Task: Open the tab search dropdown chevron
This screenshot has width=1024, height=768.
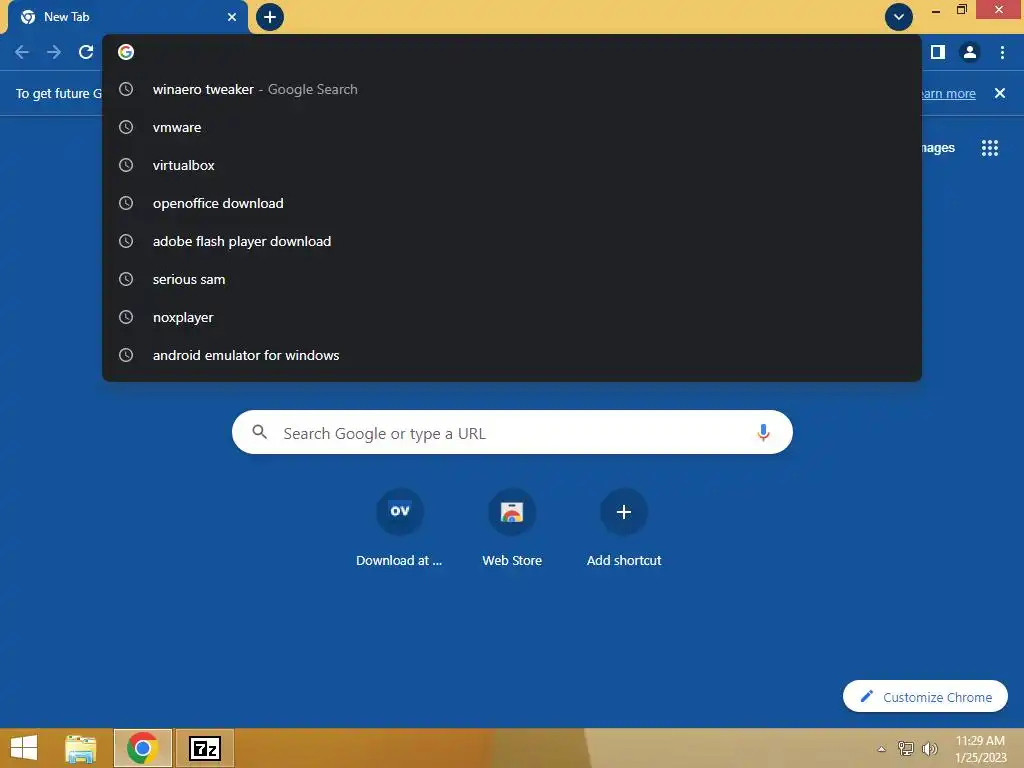Action: coord(899,17)
